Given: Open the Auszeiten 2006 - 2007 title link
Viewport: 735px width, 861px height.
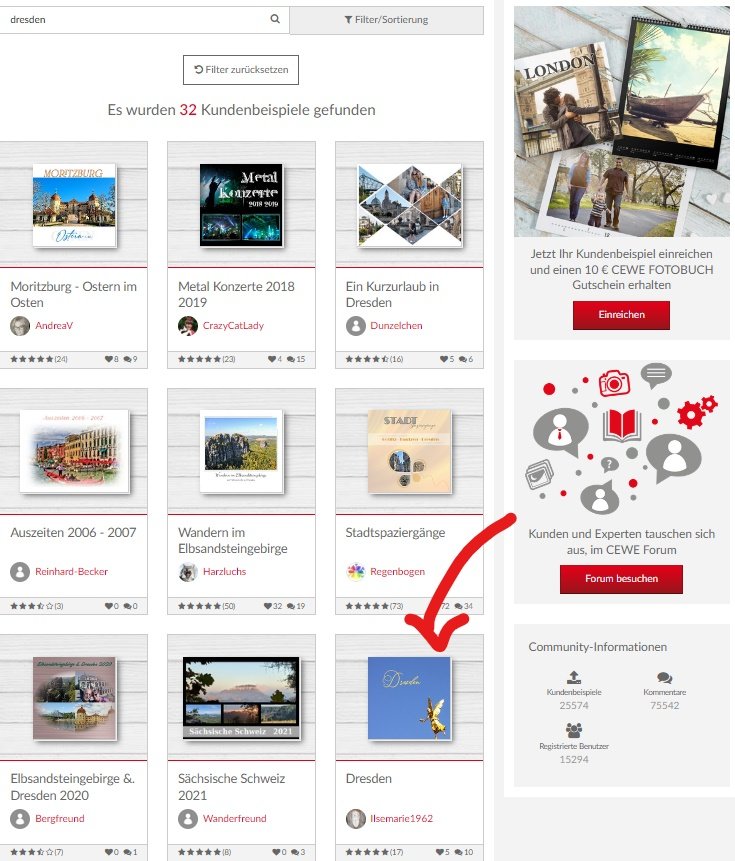Looking at the screenshot, I should pyautogui.click(x=73, y=532).
